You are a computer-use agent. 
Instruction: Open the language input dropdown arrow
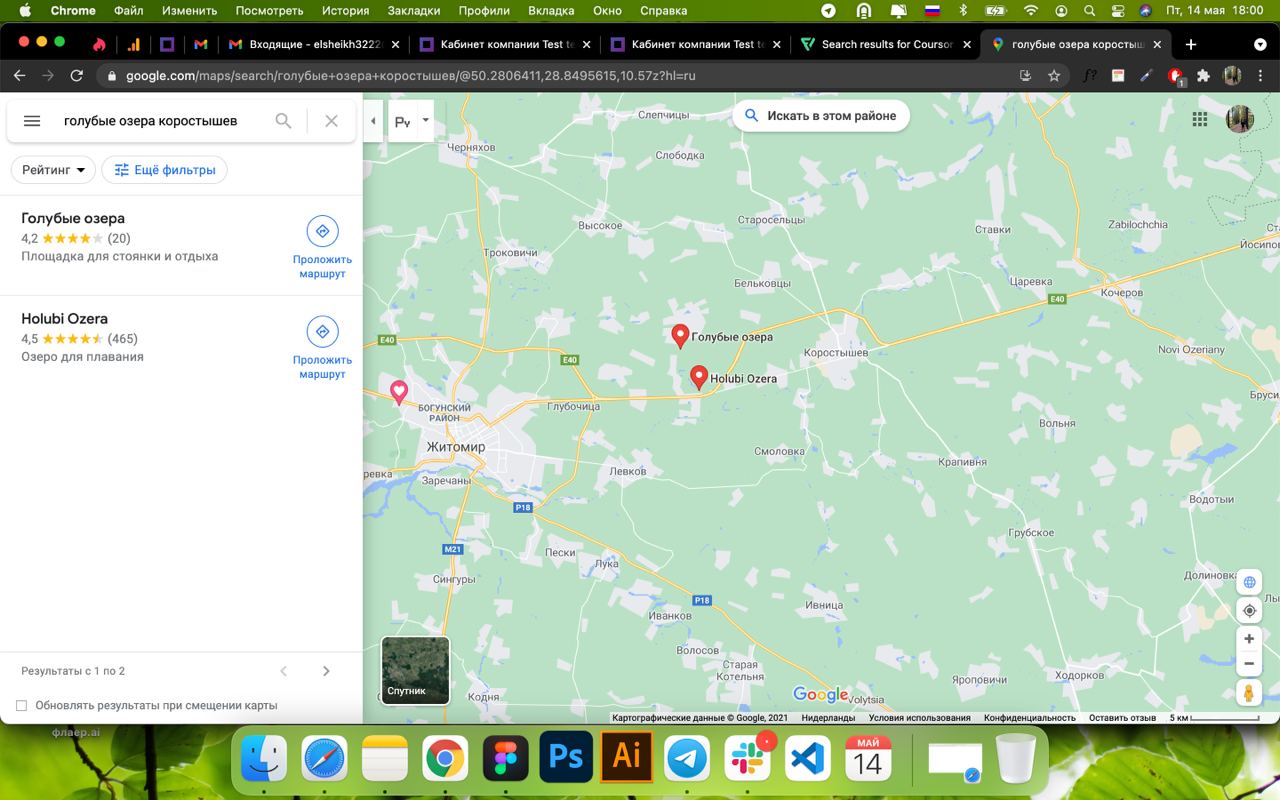tap(425, 120)
